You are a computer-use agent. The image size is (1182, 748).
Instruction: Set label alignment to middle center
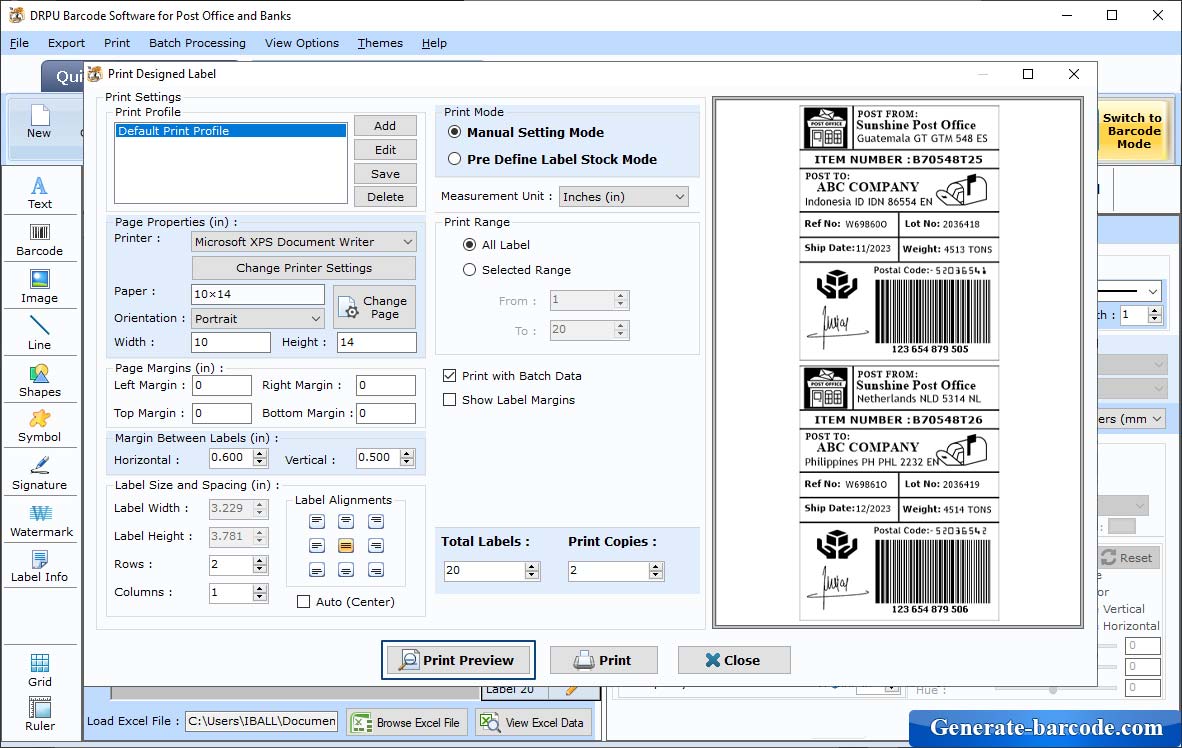(x=346, y=545)
